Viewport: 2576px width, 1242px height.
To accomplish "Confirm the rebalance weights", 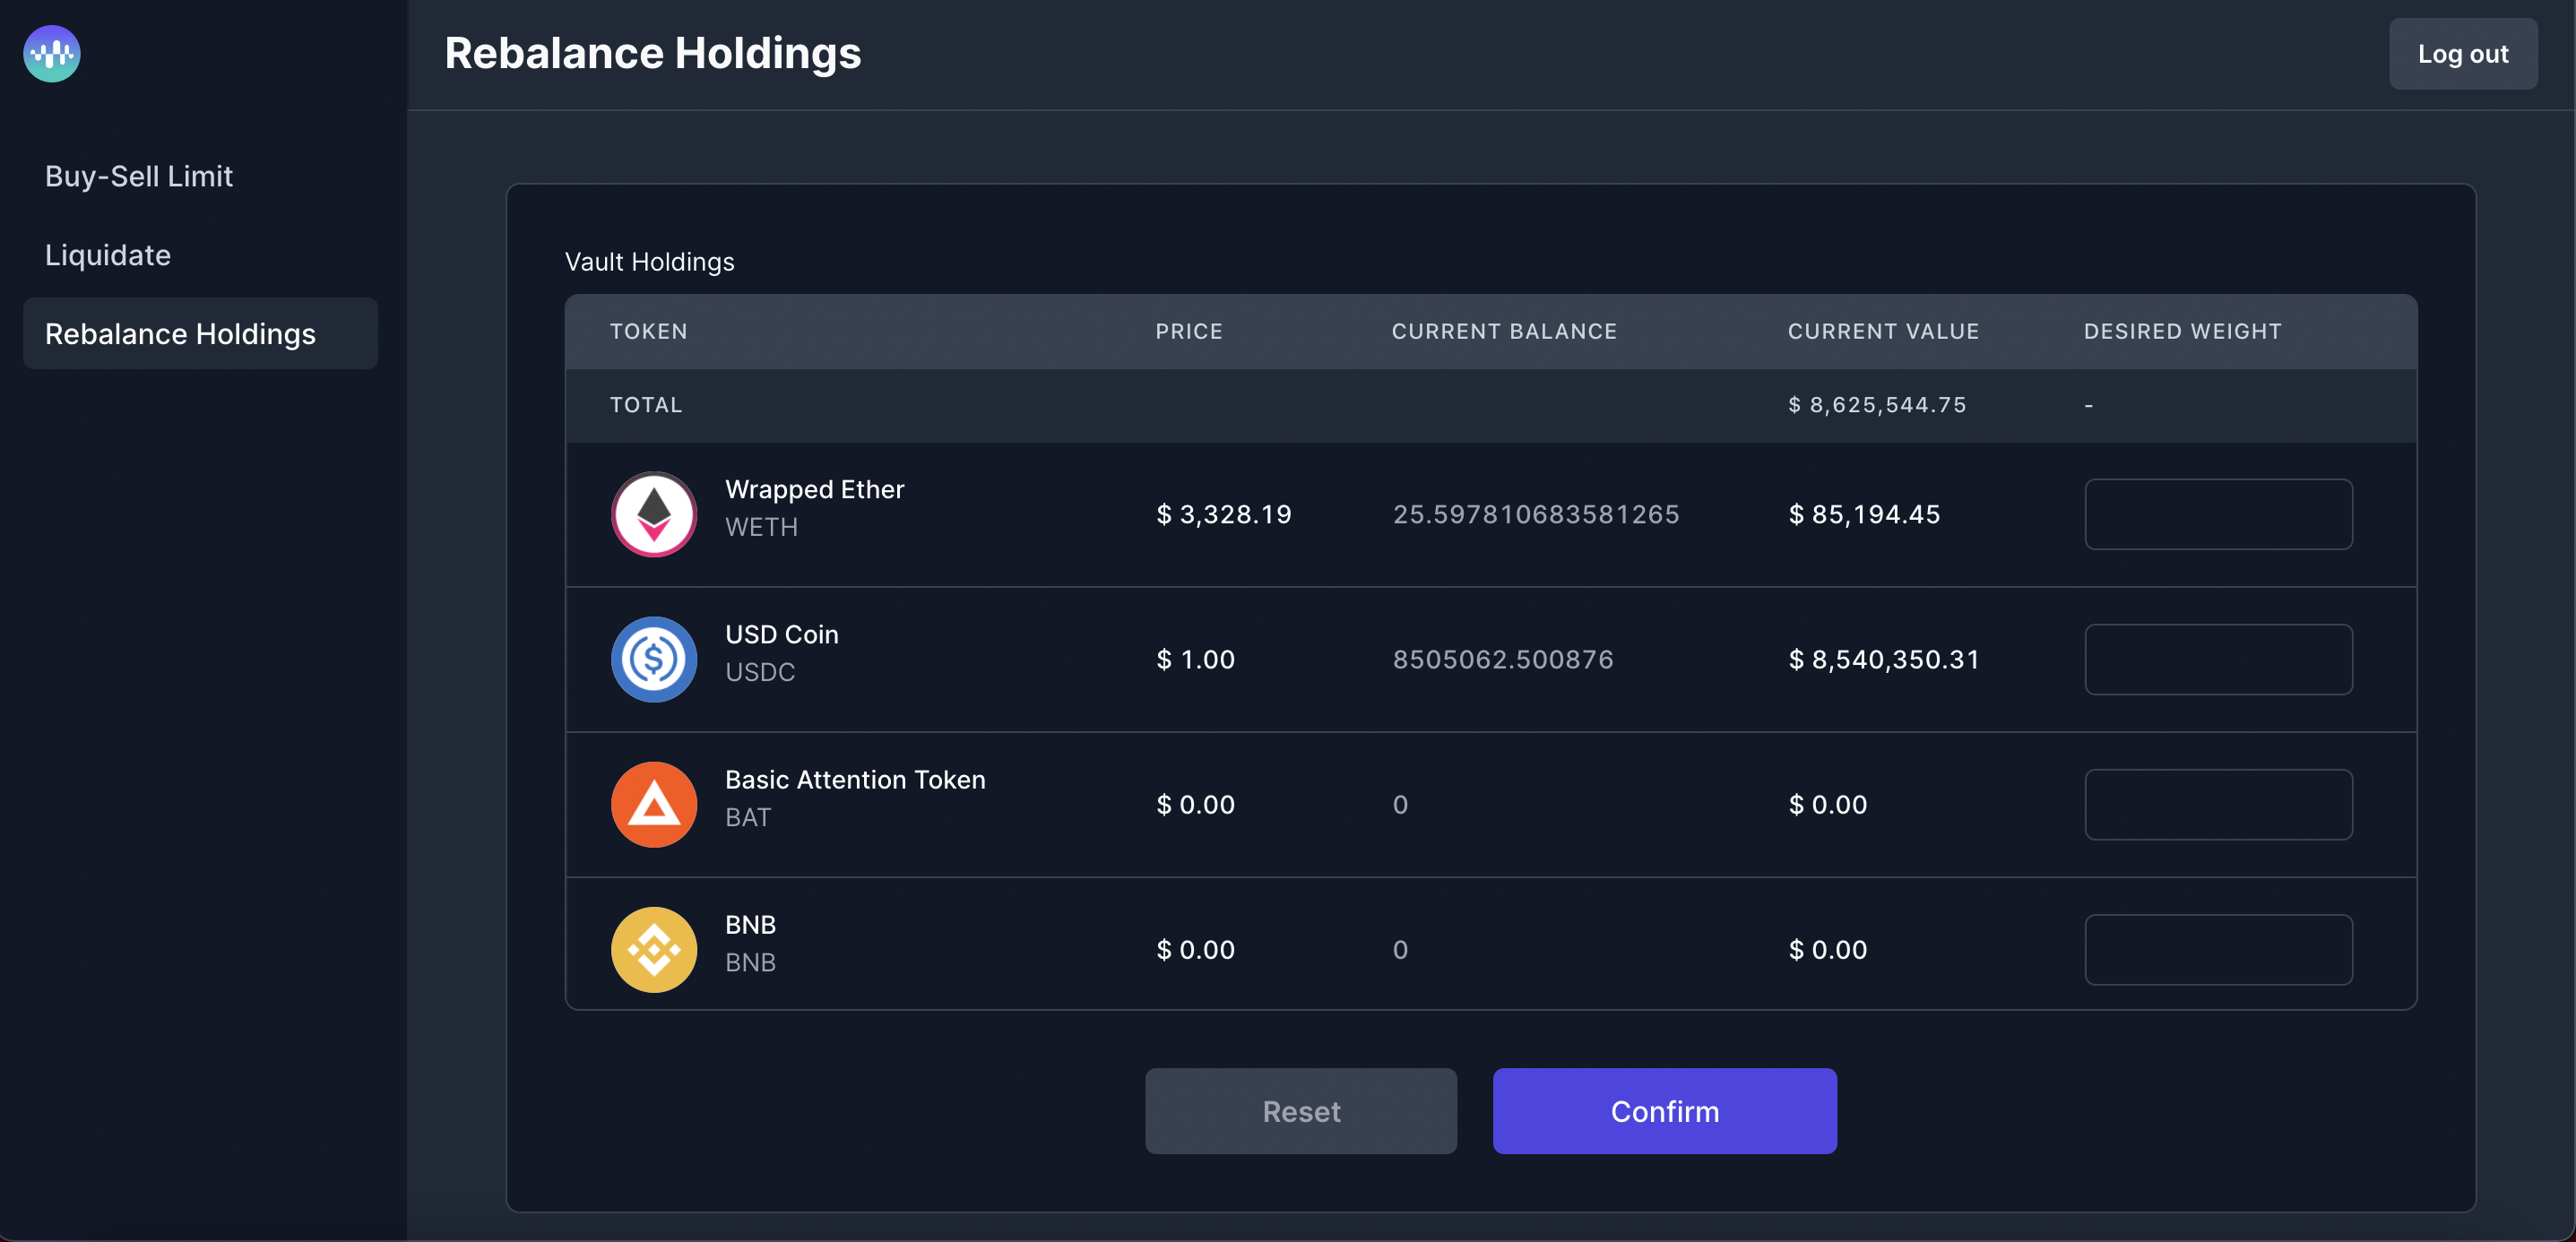I will point(1664,1111).
